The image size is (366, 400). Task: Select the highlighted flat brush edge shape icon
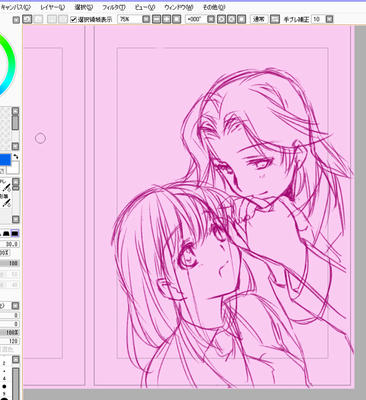[15, 233]
